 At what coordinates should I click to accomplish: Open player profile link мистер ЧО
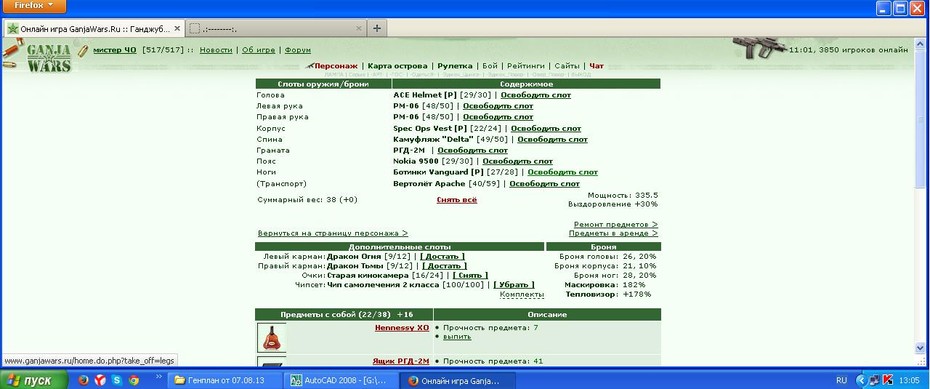pyautogui.click(x=114, y=50)
